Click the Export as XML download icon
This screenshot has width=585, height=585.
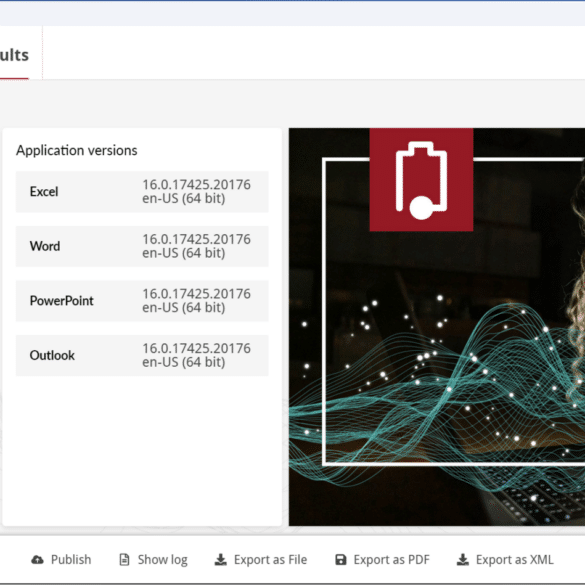[463, 560]
